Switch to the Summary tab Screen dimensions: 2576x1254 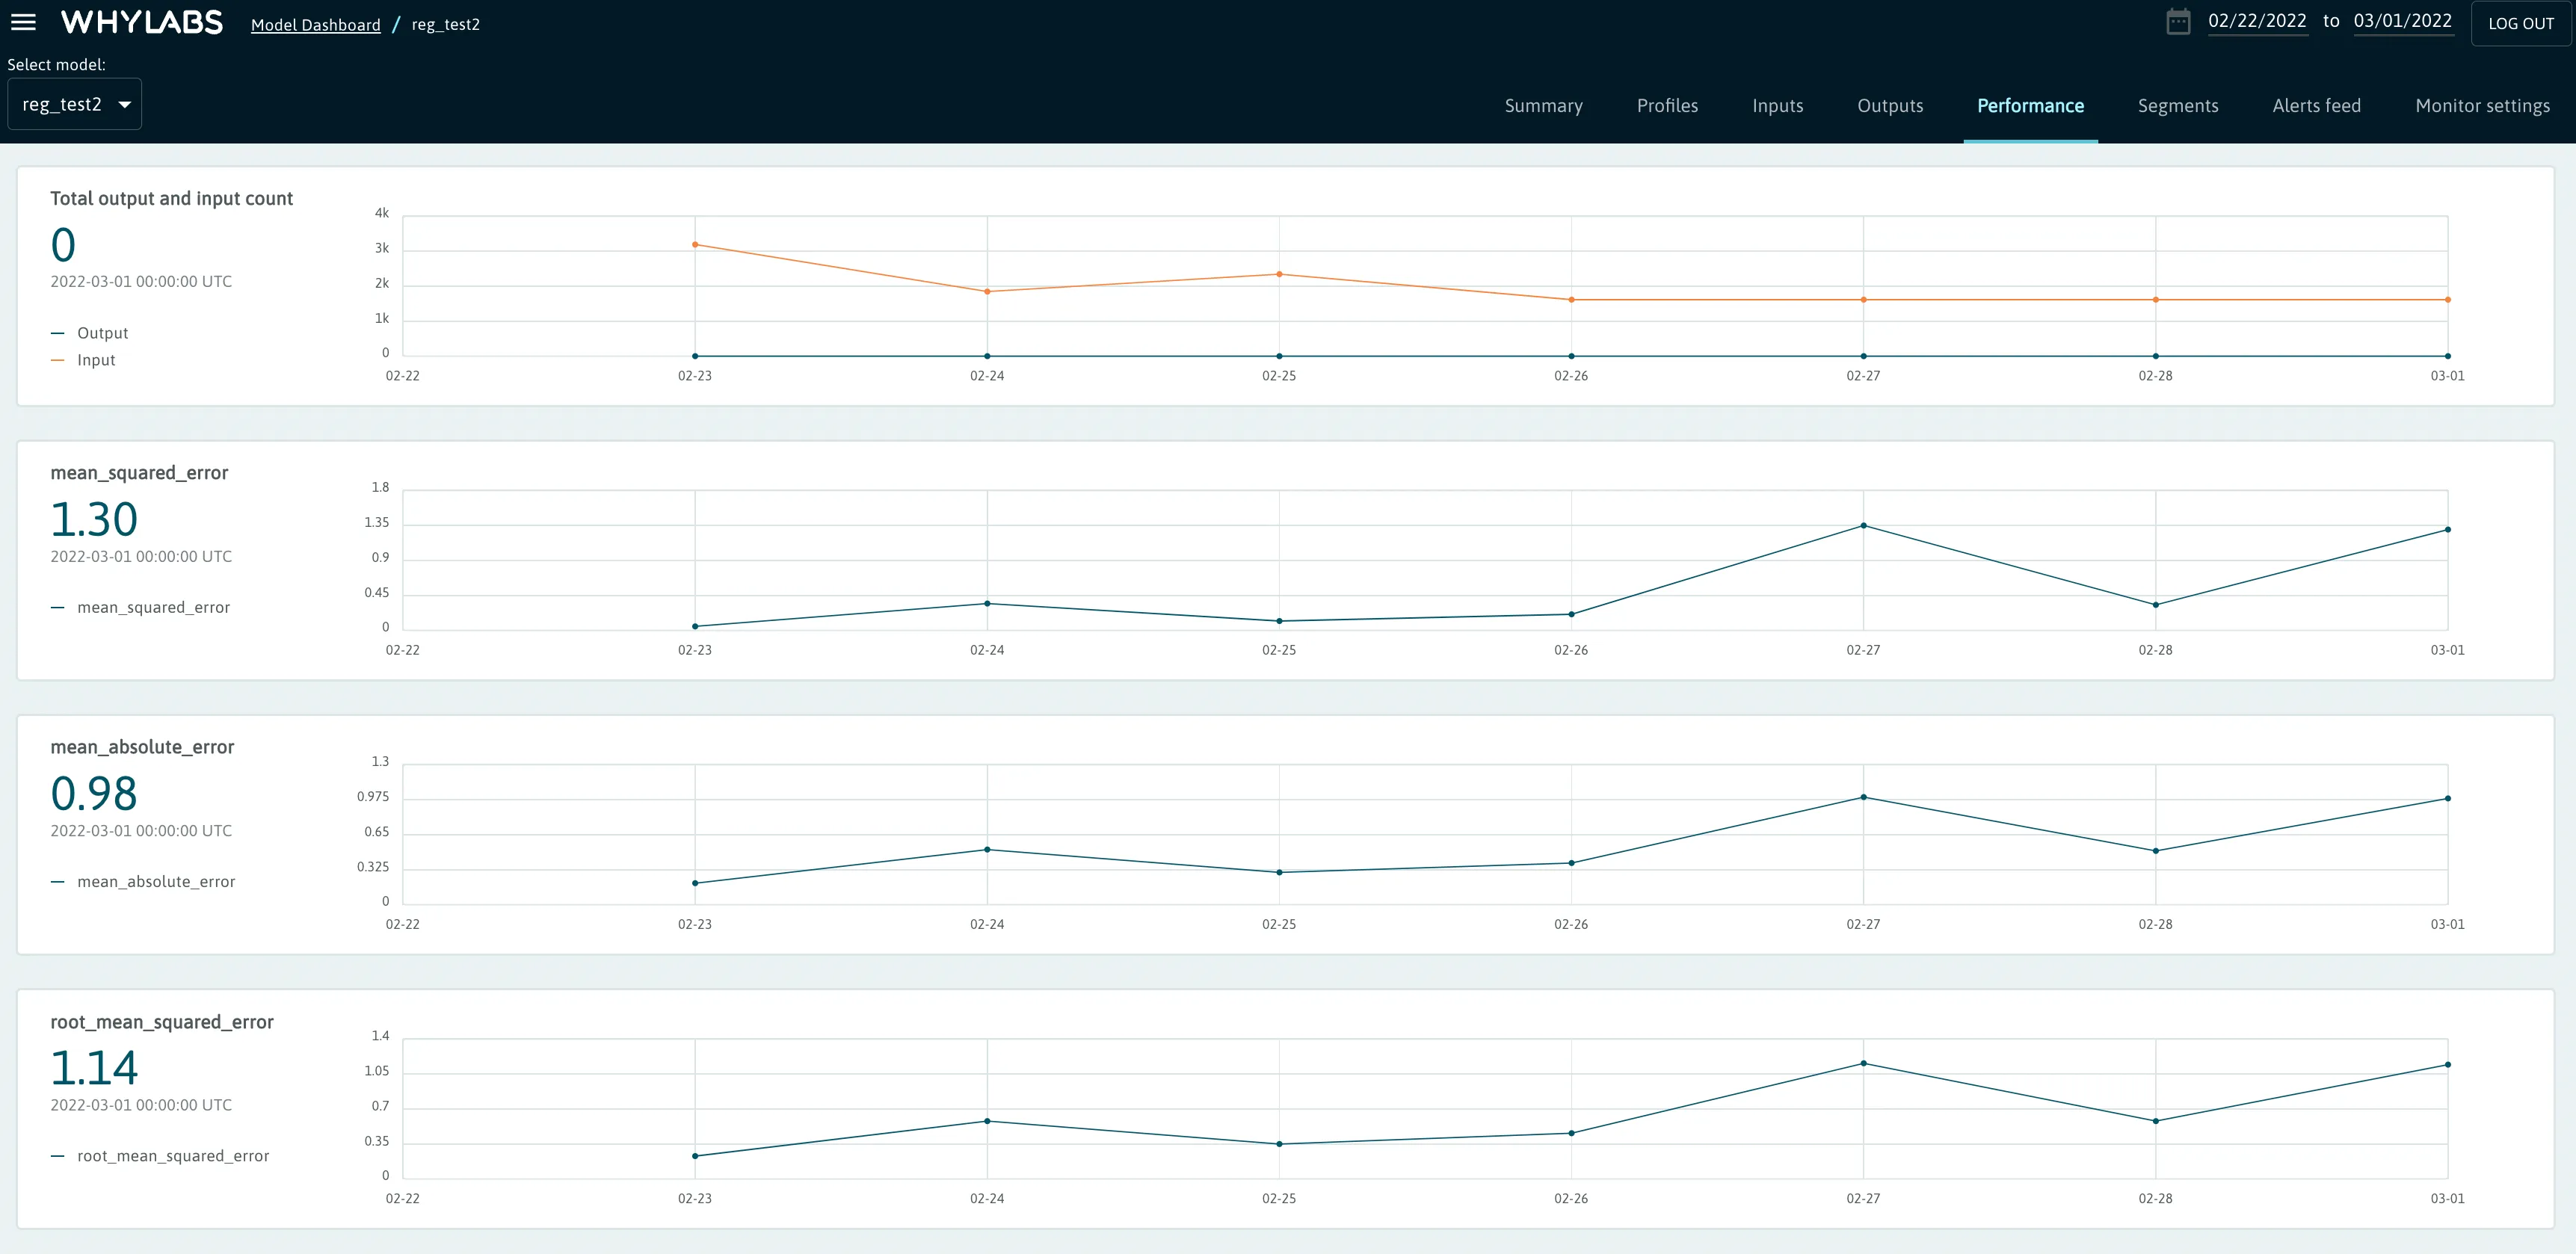tap(1543, 105)
